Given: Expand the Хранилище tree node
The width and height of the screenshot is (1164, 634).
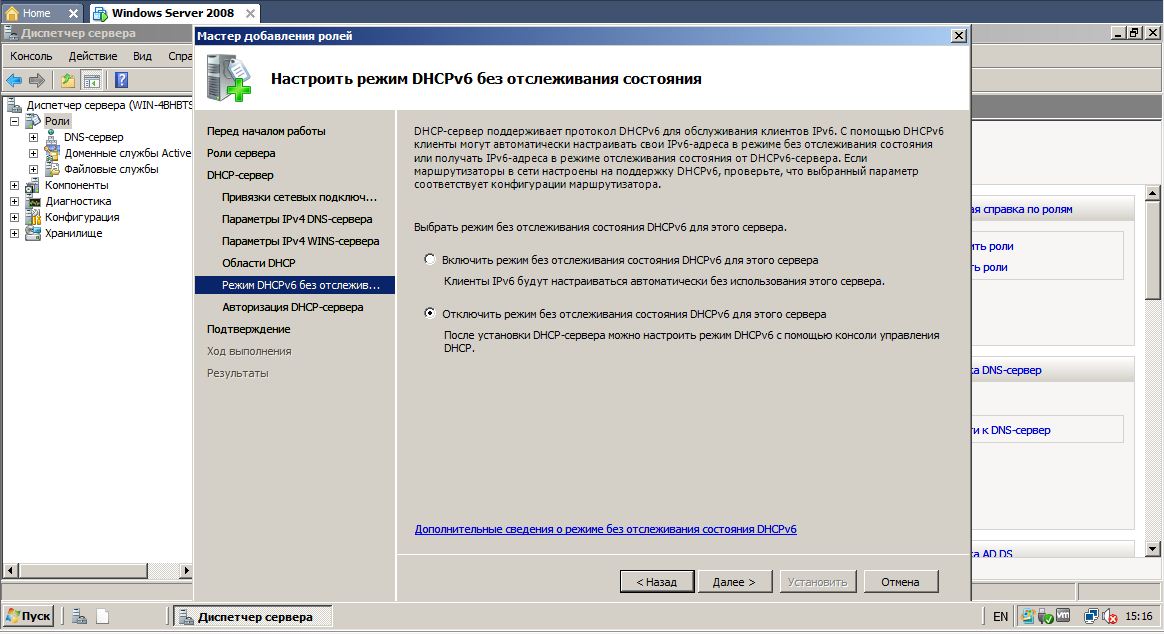Looking at the screenshot, I should [x=14, y=234].
